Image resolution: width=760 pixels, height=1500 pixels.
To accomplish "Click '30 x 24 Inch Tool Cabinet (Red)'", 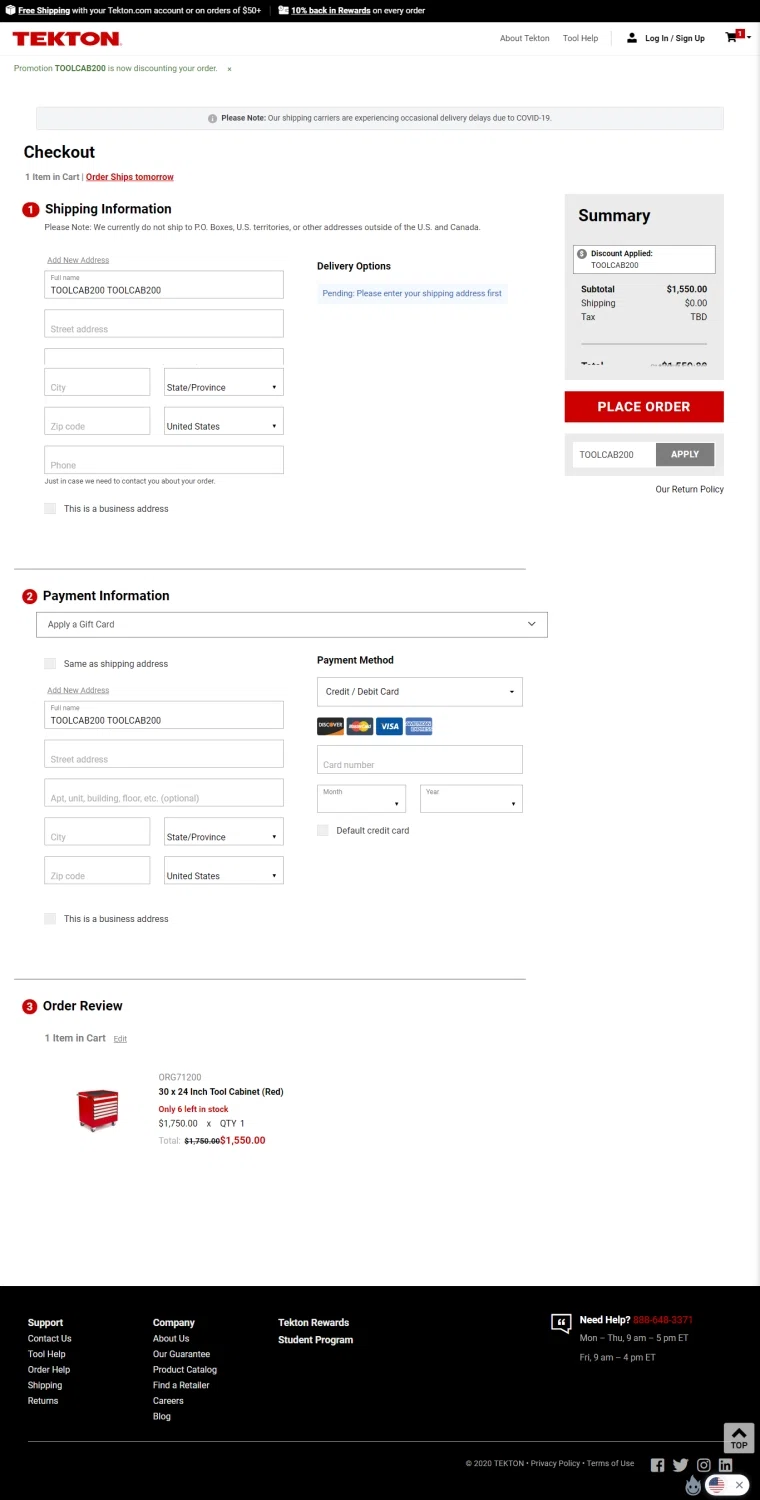I will pos(221,1092).
